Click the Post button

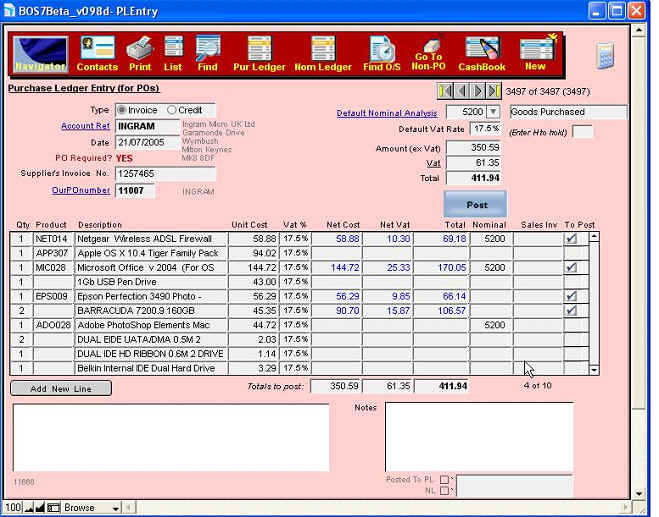pos(475,205)
